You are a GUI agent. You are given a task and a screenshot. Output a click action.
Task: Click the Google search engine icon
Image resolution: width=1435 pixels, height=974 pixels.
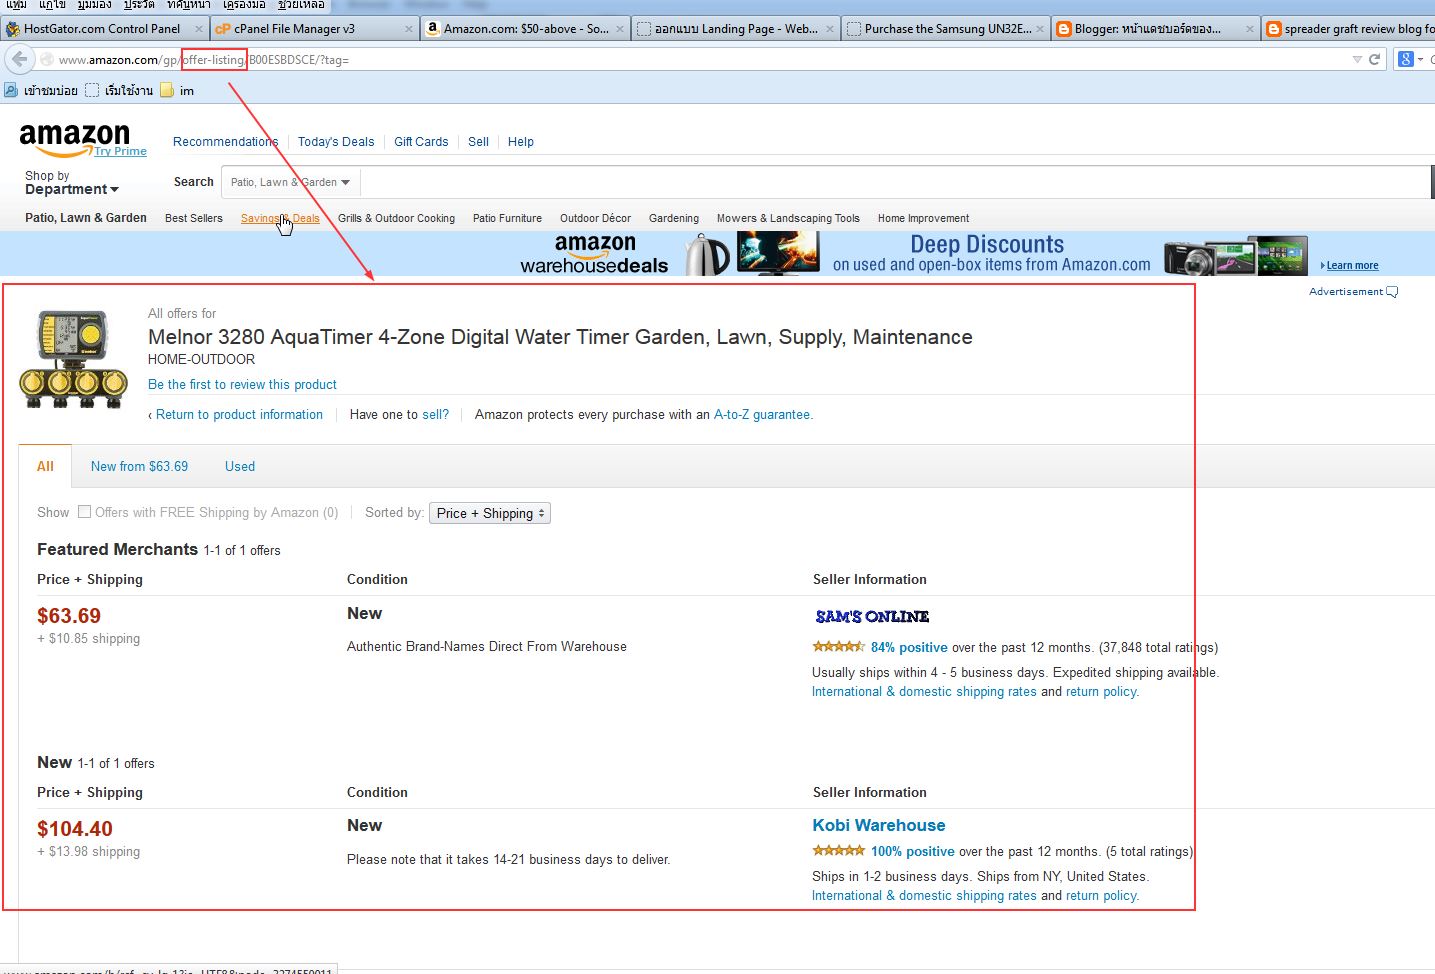(x=1406, y=60)
